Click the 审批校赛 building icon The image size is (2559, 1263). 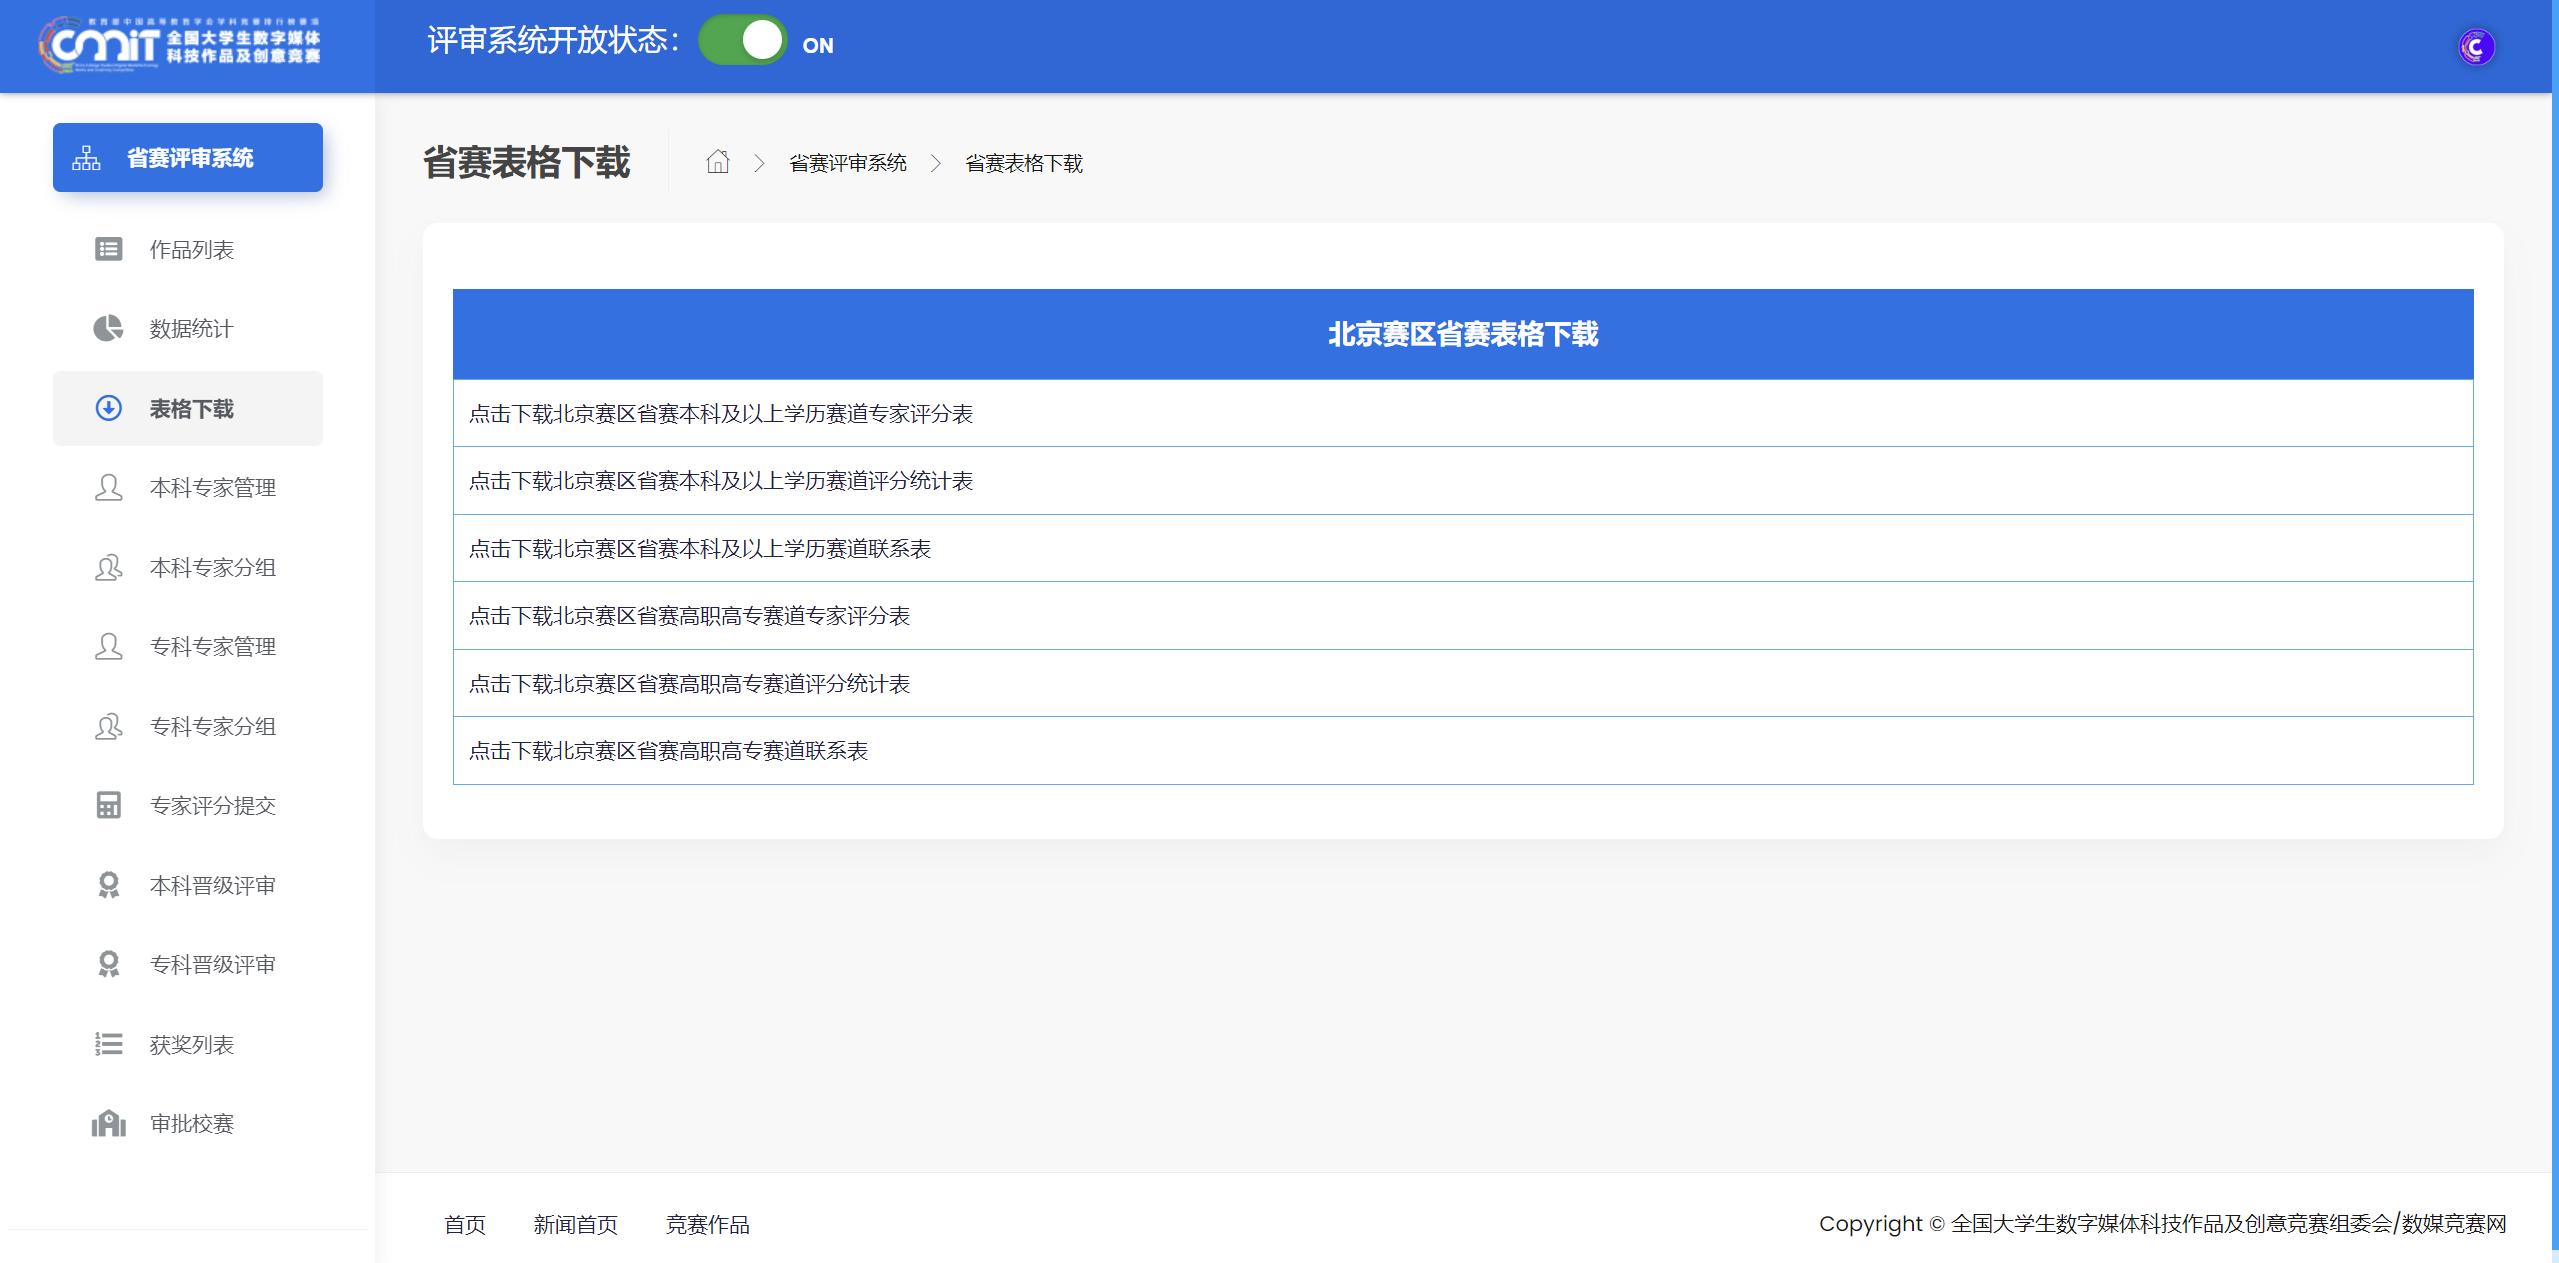pyautogui.click(x=108, y=1123)
